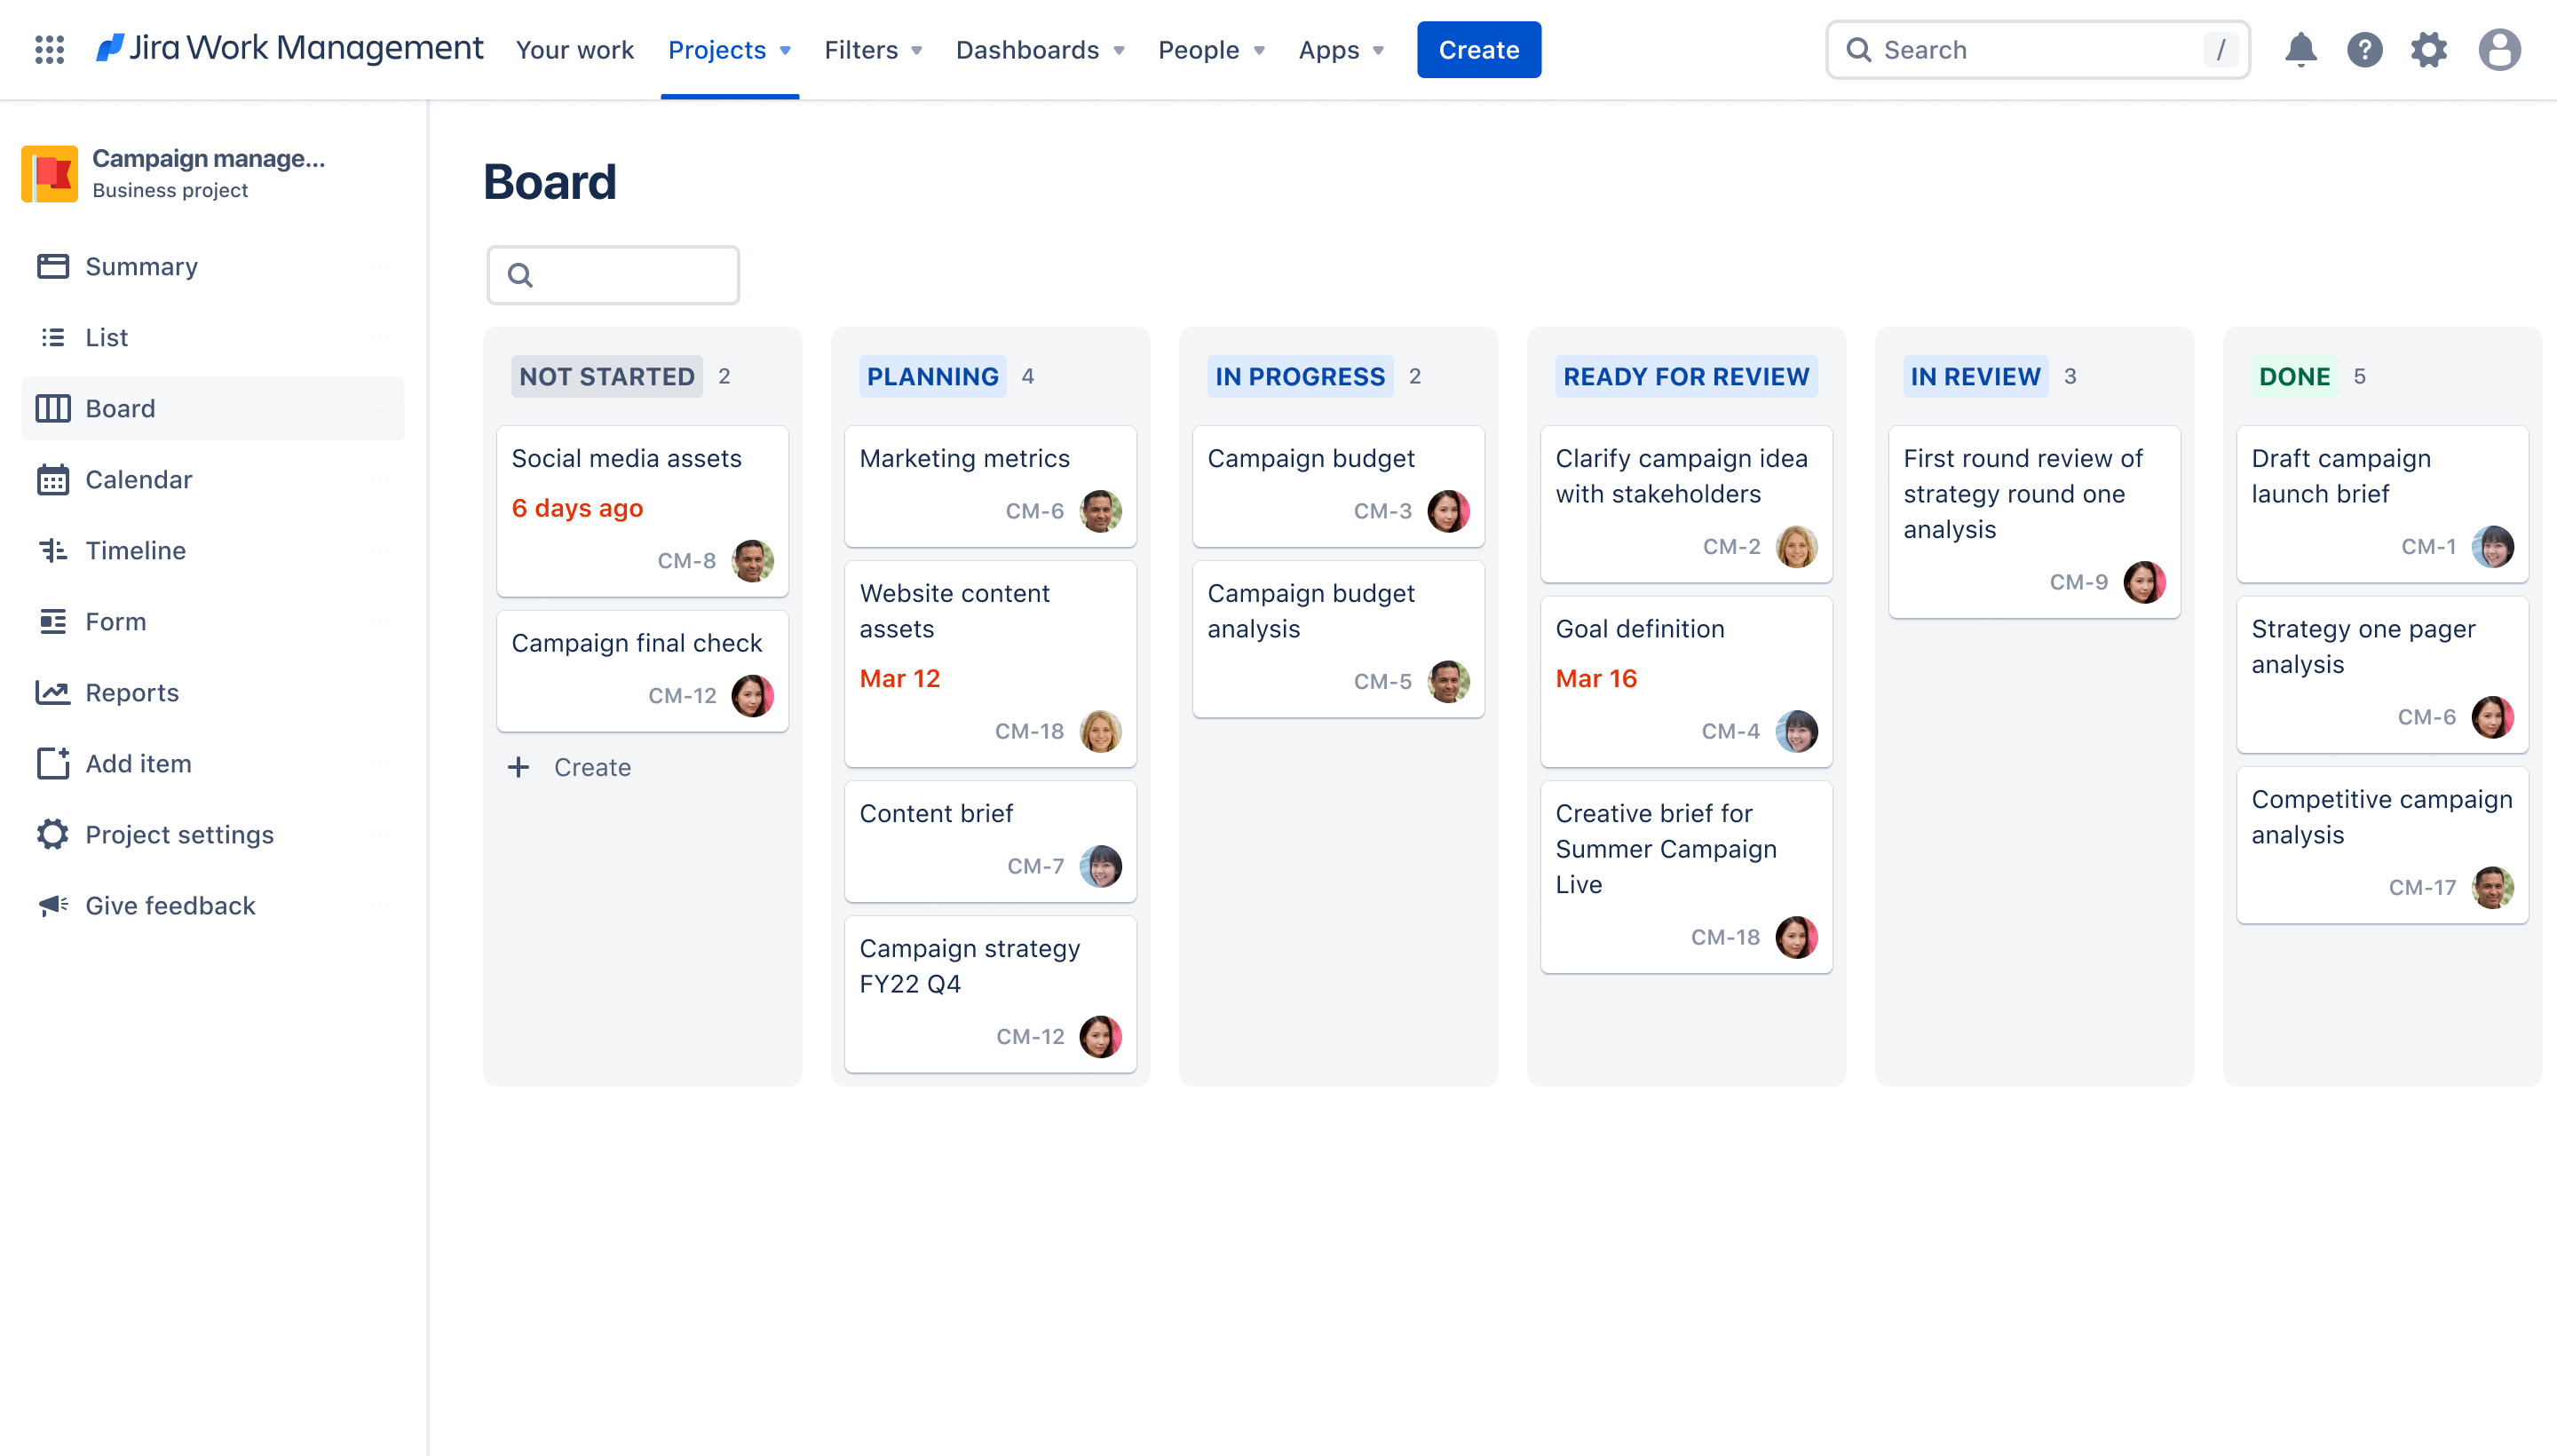The image size is (2557, 1456).
Task: Click the Summary icon in sidebar
Action: pyautogui.click(x=52, y=265)
